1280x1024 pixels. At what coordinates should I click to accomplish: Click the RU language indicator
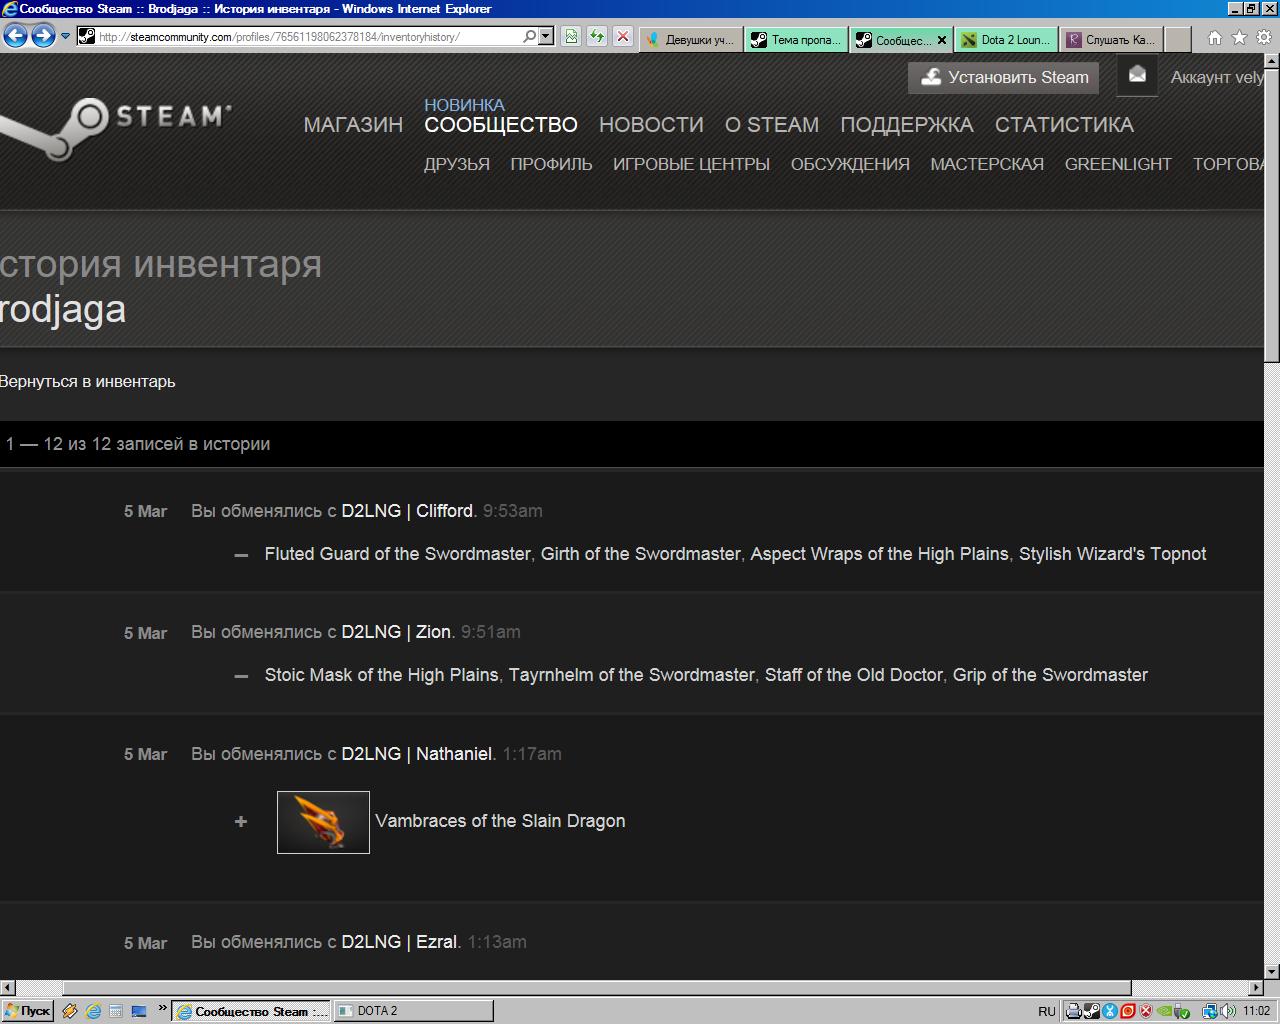coord(1047,1011)
